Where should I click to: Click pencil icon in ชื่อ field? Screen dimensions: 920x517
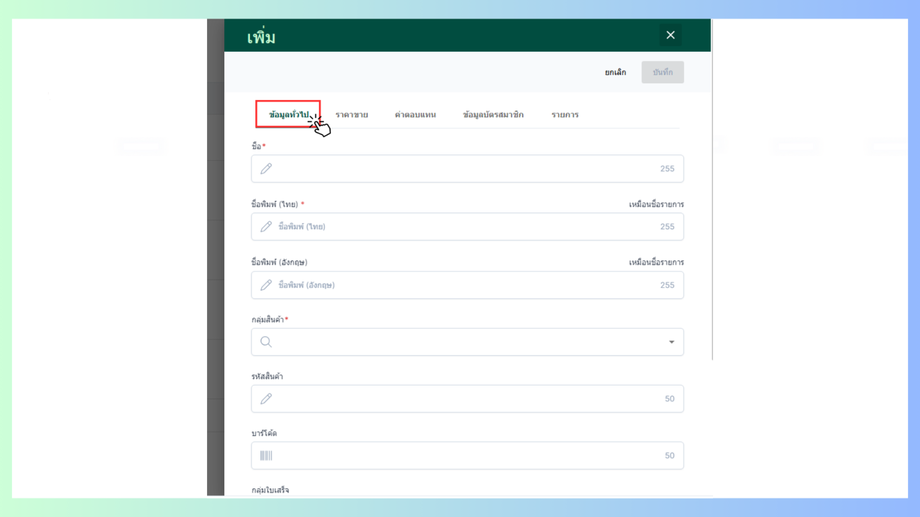[x=266, y=168]
